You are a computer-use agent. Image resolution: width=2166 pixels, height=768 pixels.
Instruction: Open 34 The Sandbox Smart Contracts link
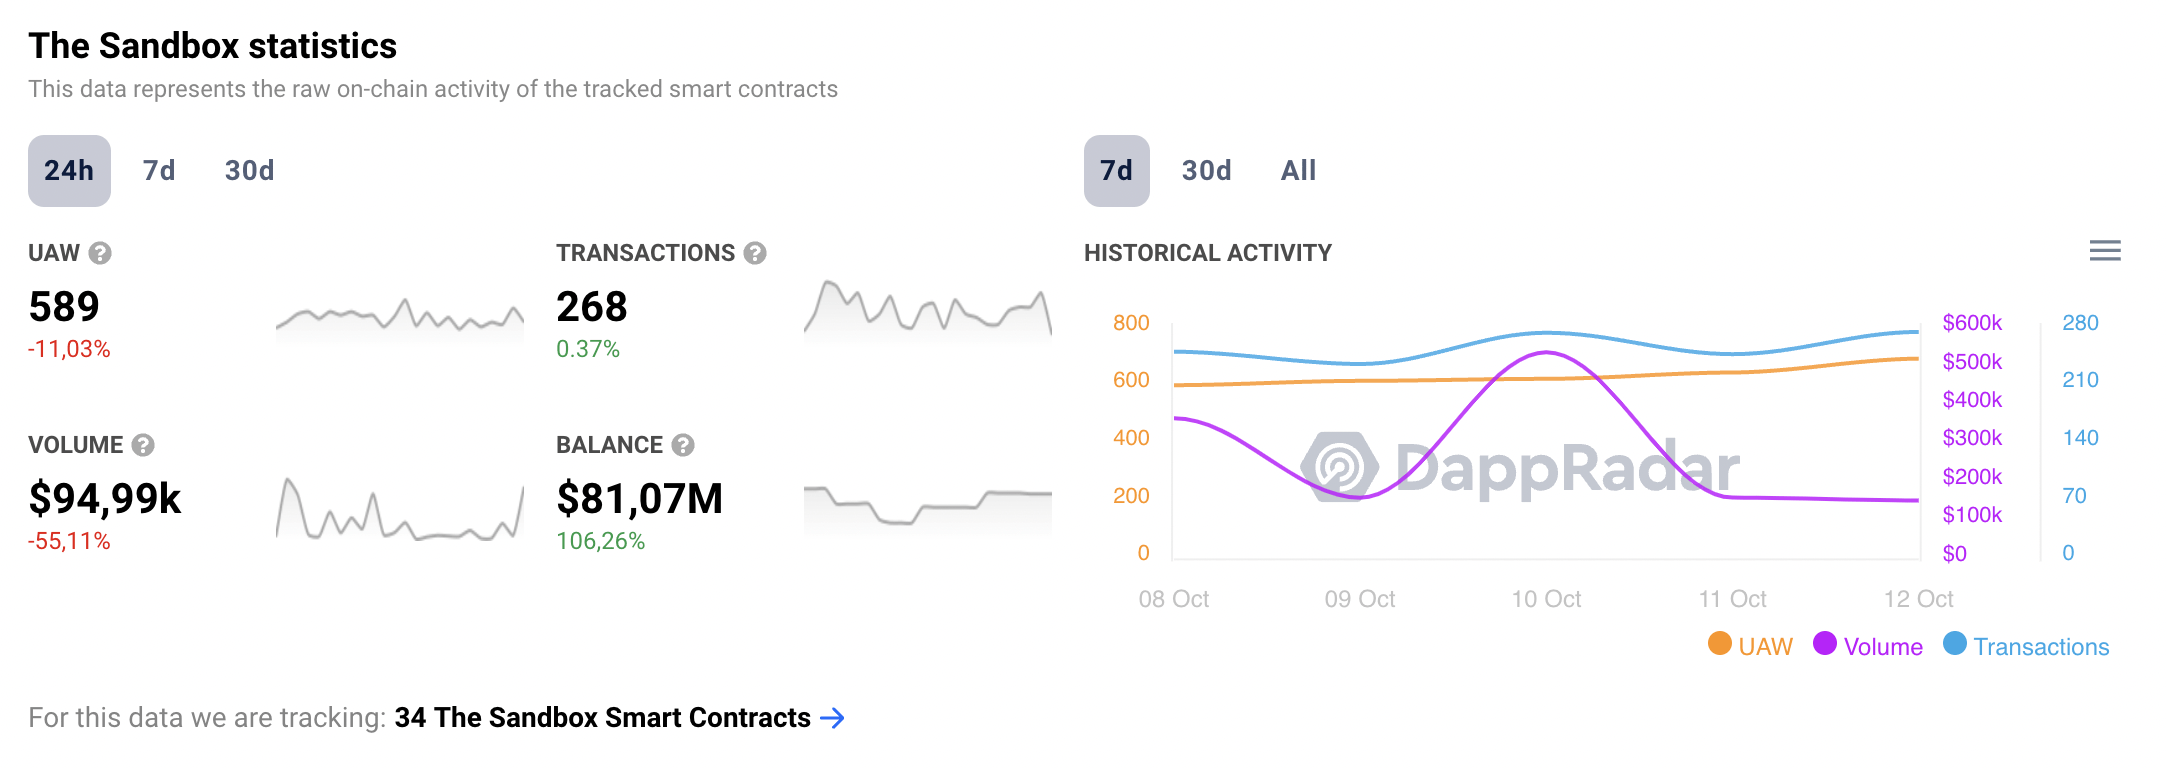coord(602,718)
